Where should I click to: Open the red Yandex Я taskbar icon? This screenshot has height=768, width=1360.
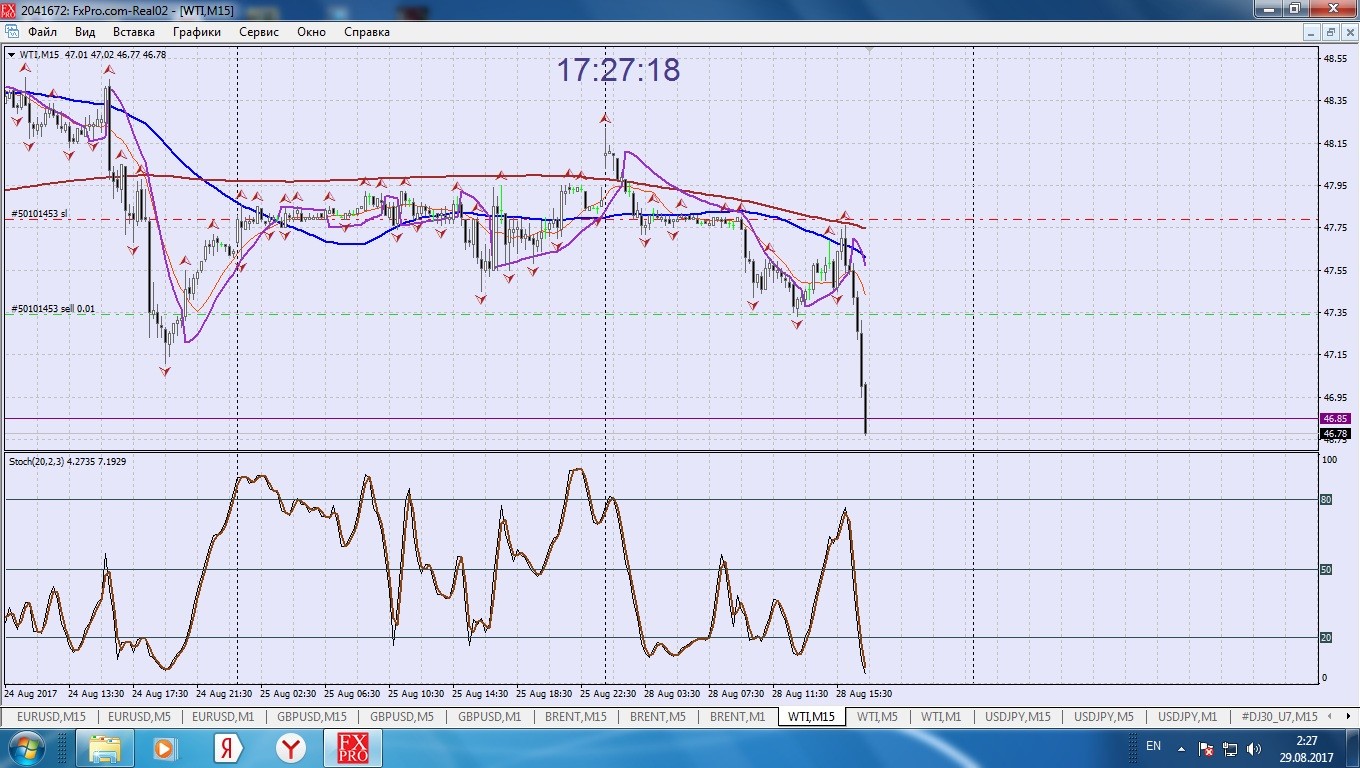tap(228, 748)
